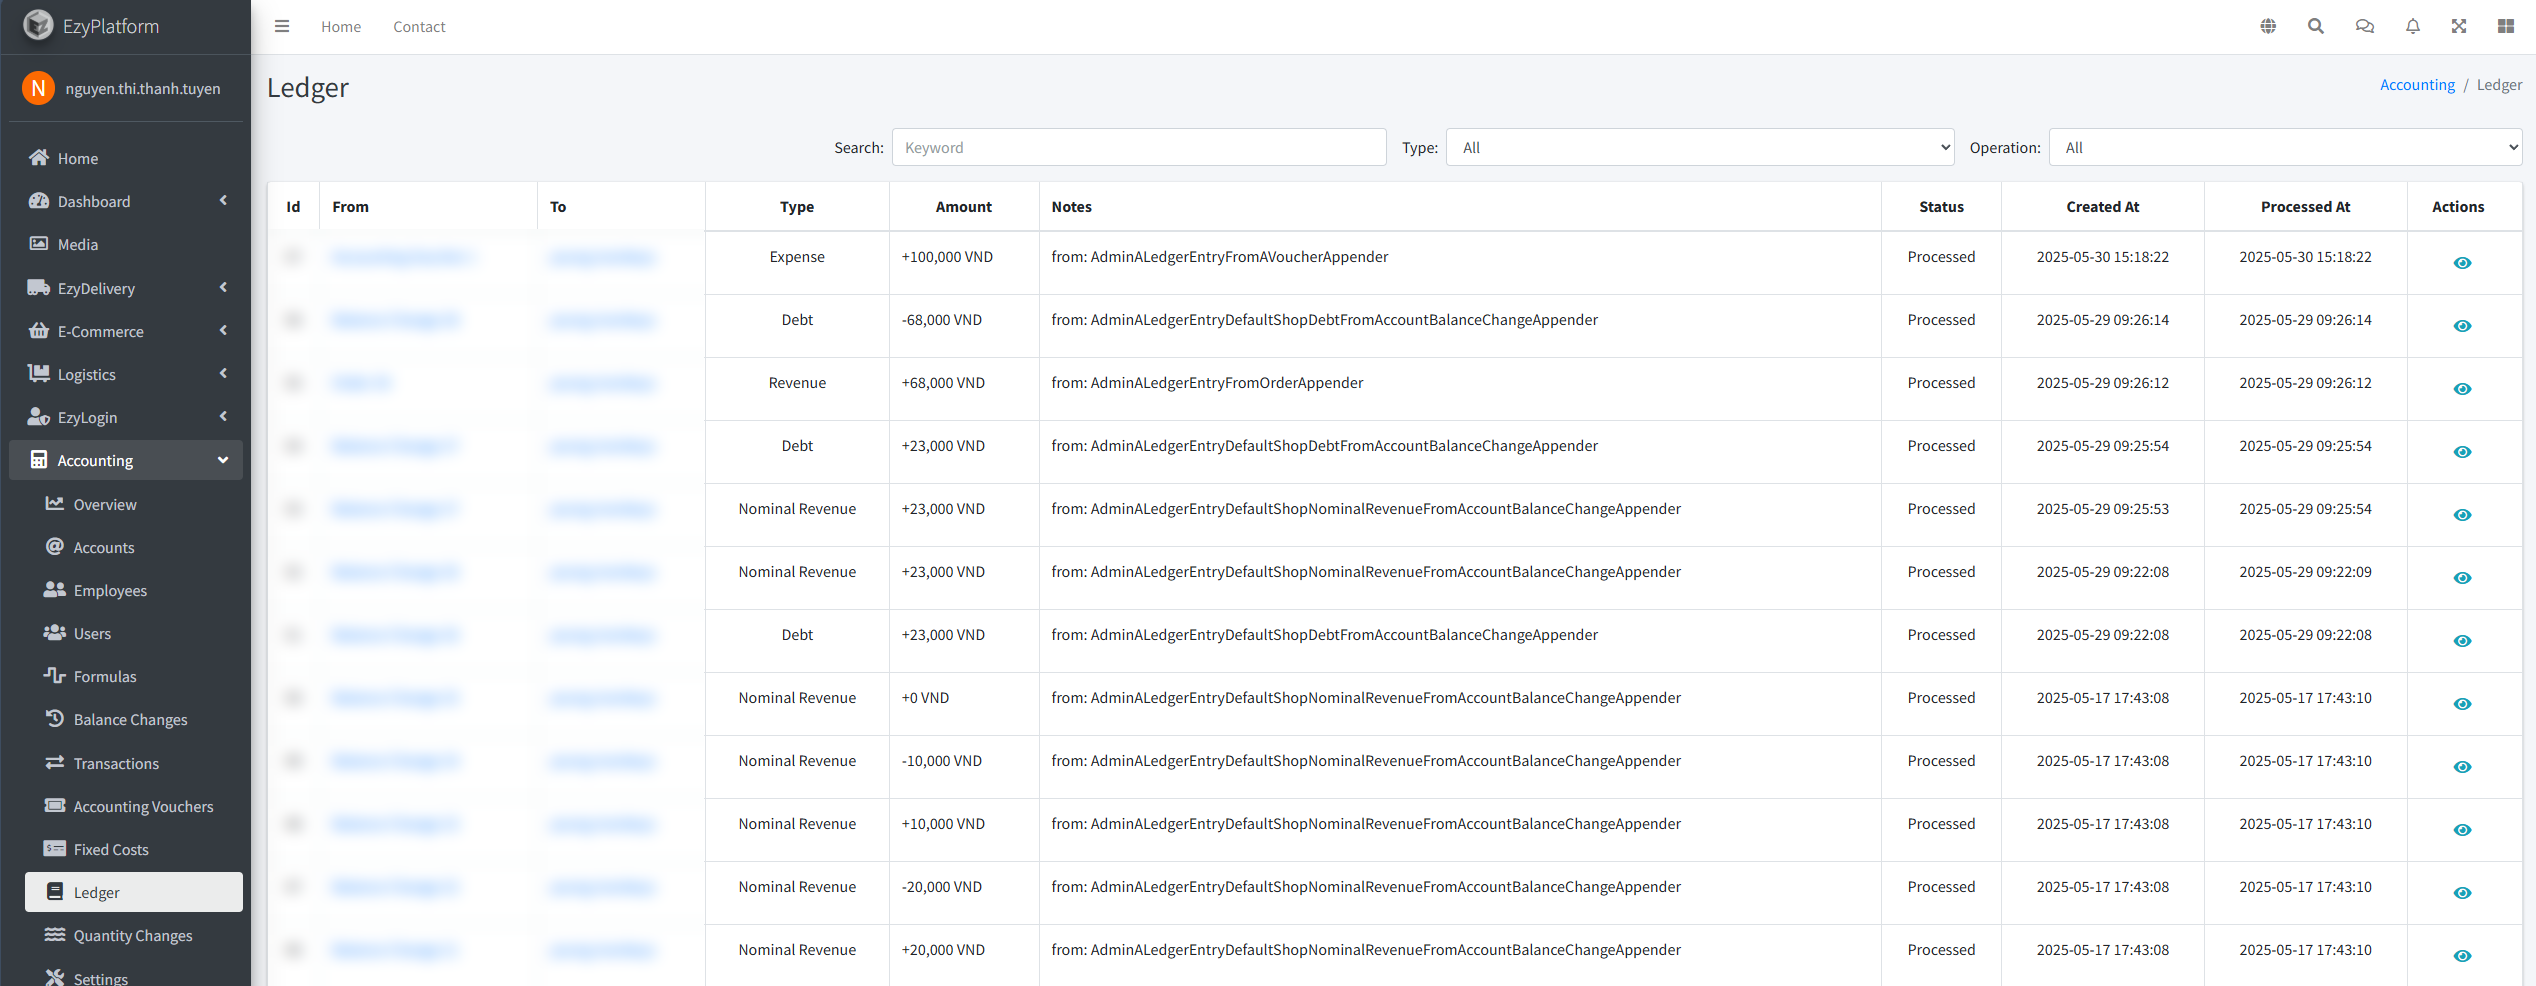The height and width of the screenshot is (986, 2536).
Task: Expand the Dashboard sidebar menu
Action: point(126,201)
